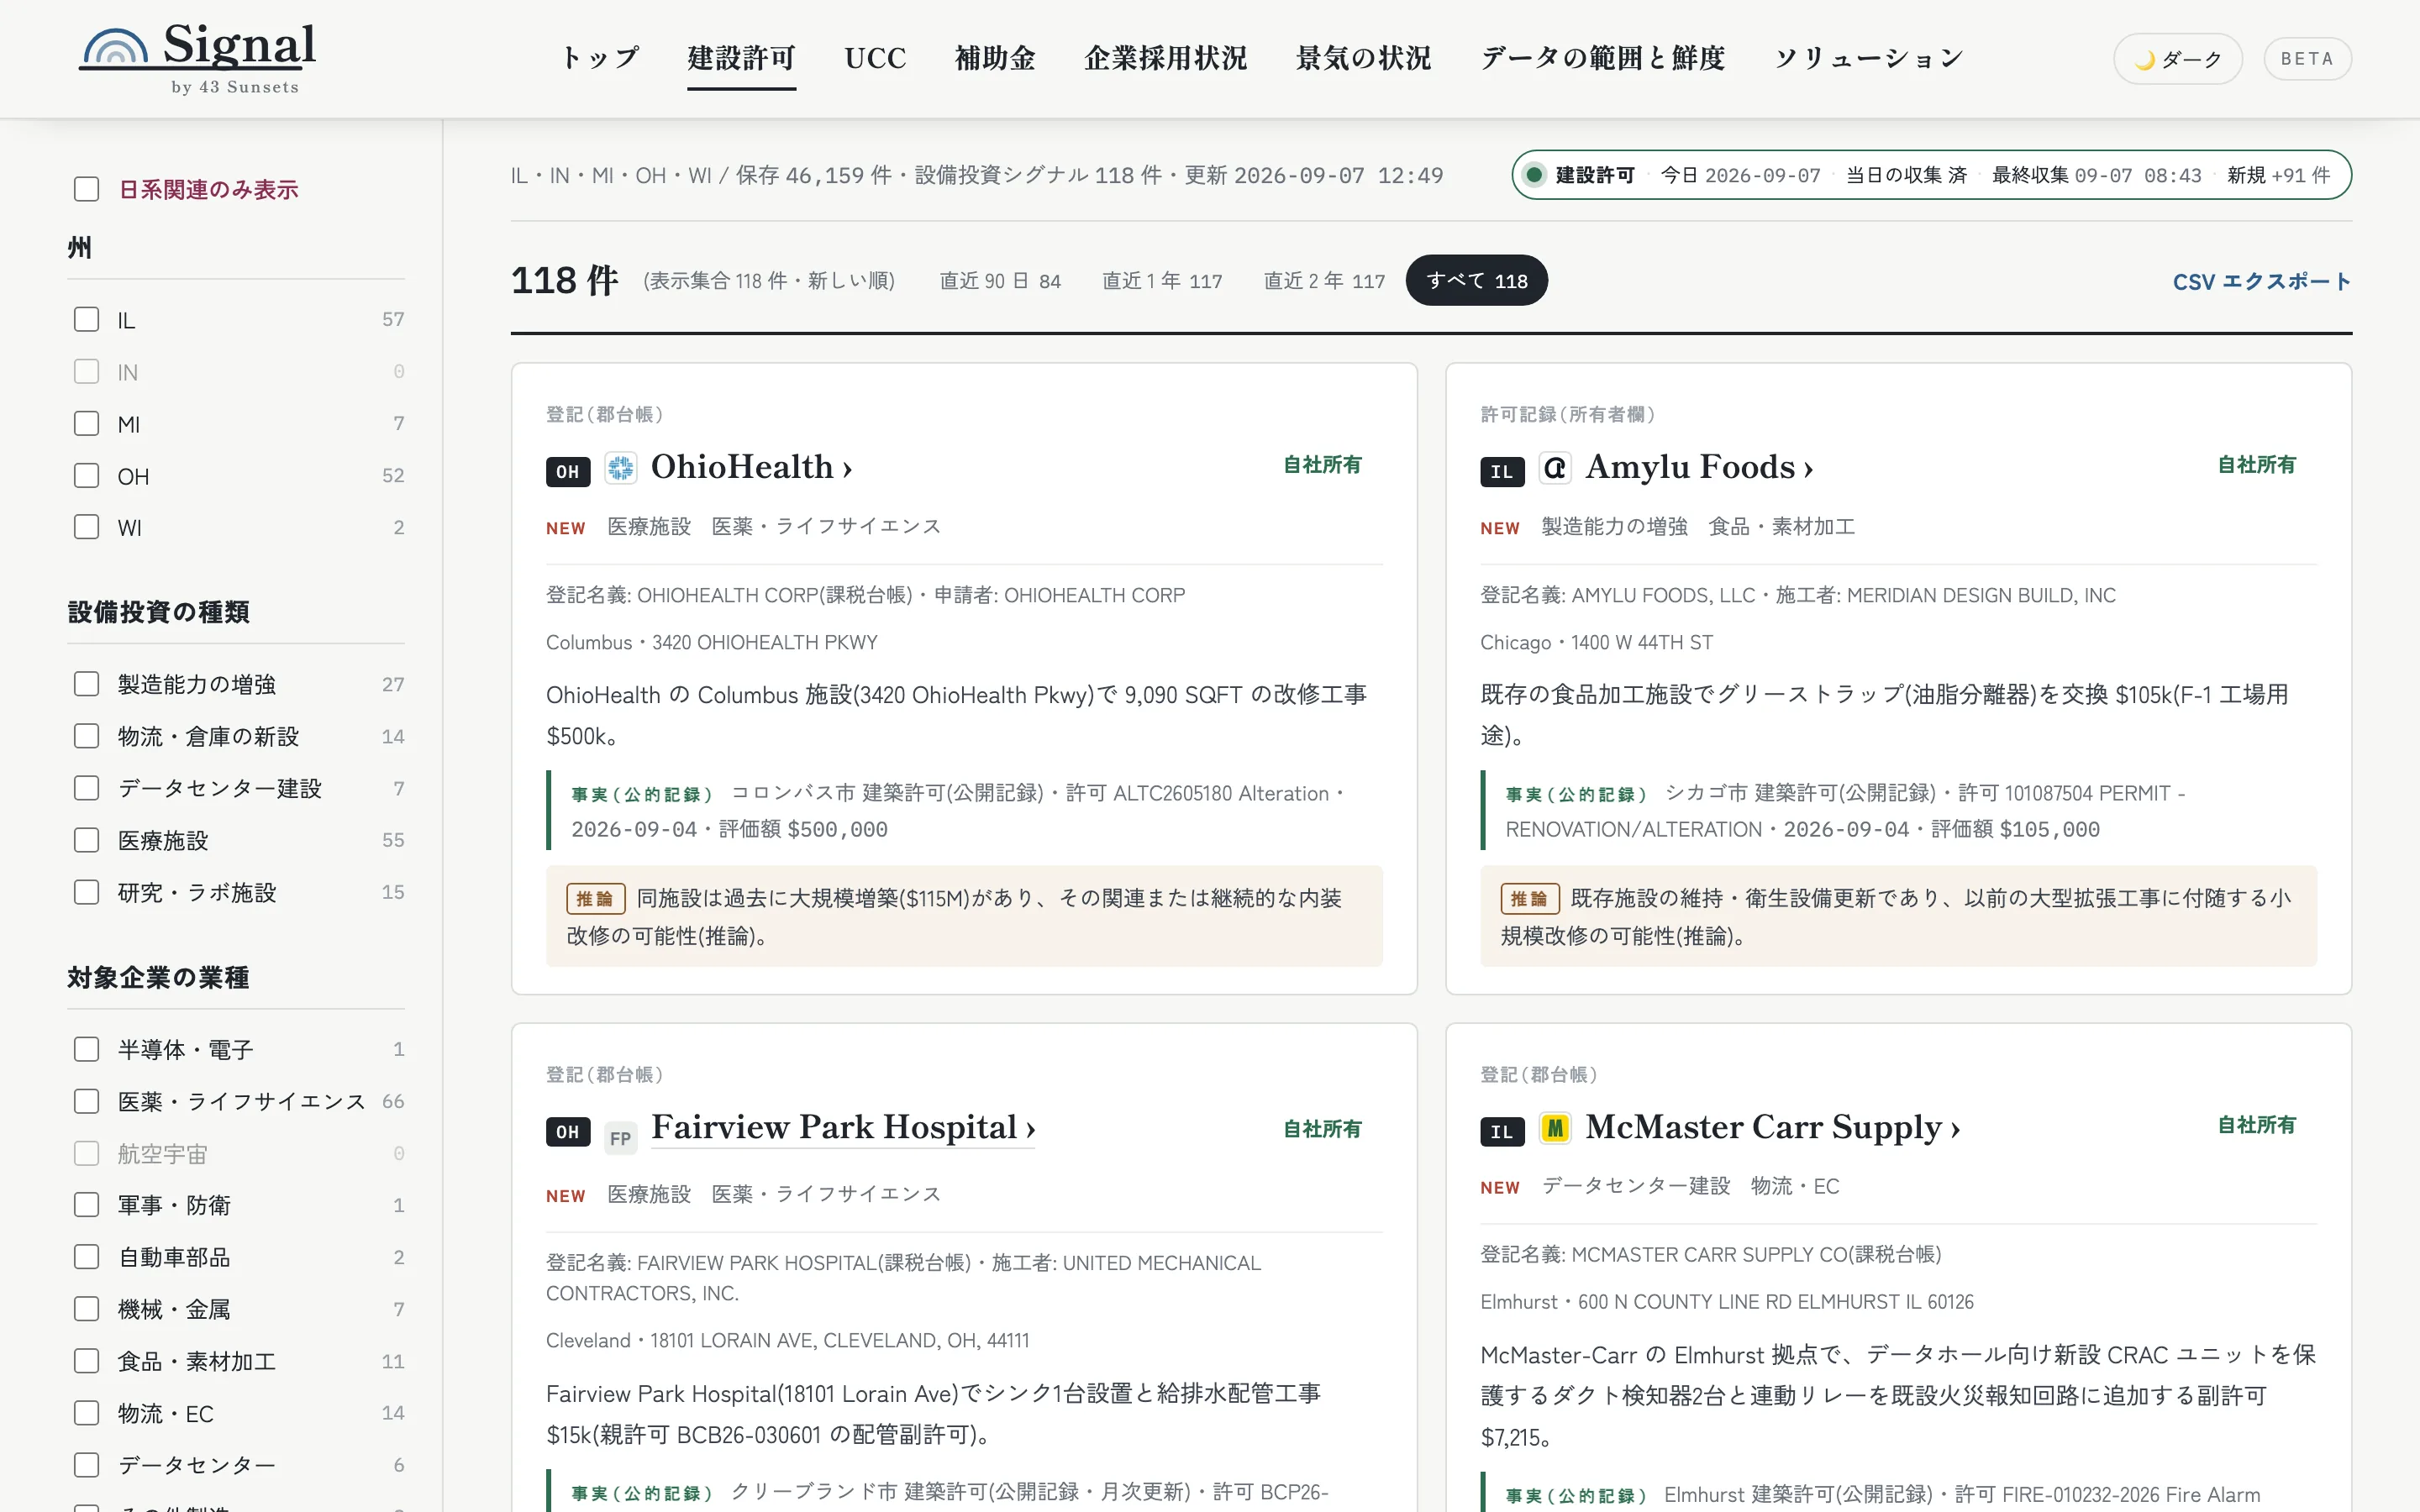This screenshot has height=1512, width=2420.
Task: Click the 最終収集 09-07 08:43 status text
Action: coord(2096,175)
